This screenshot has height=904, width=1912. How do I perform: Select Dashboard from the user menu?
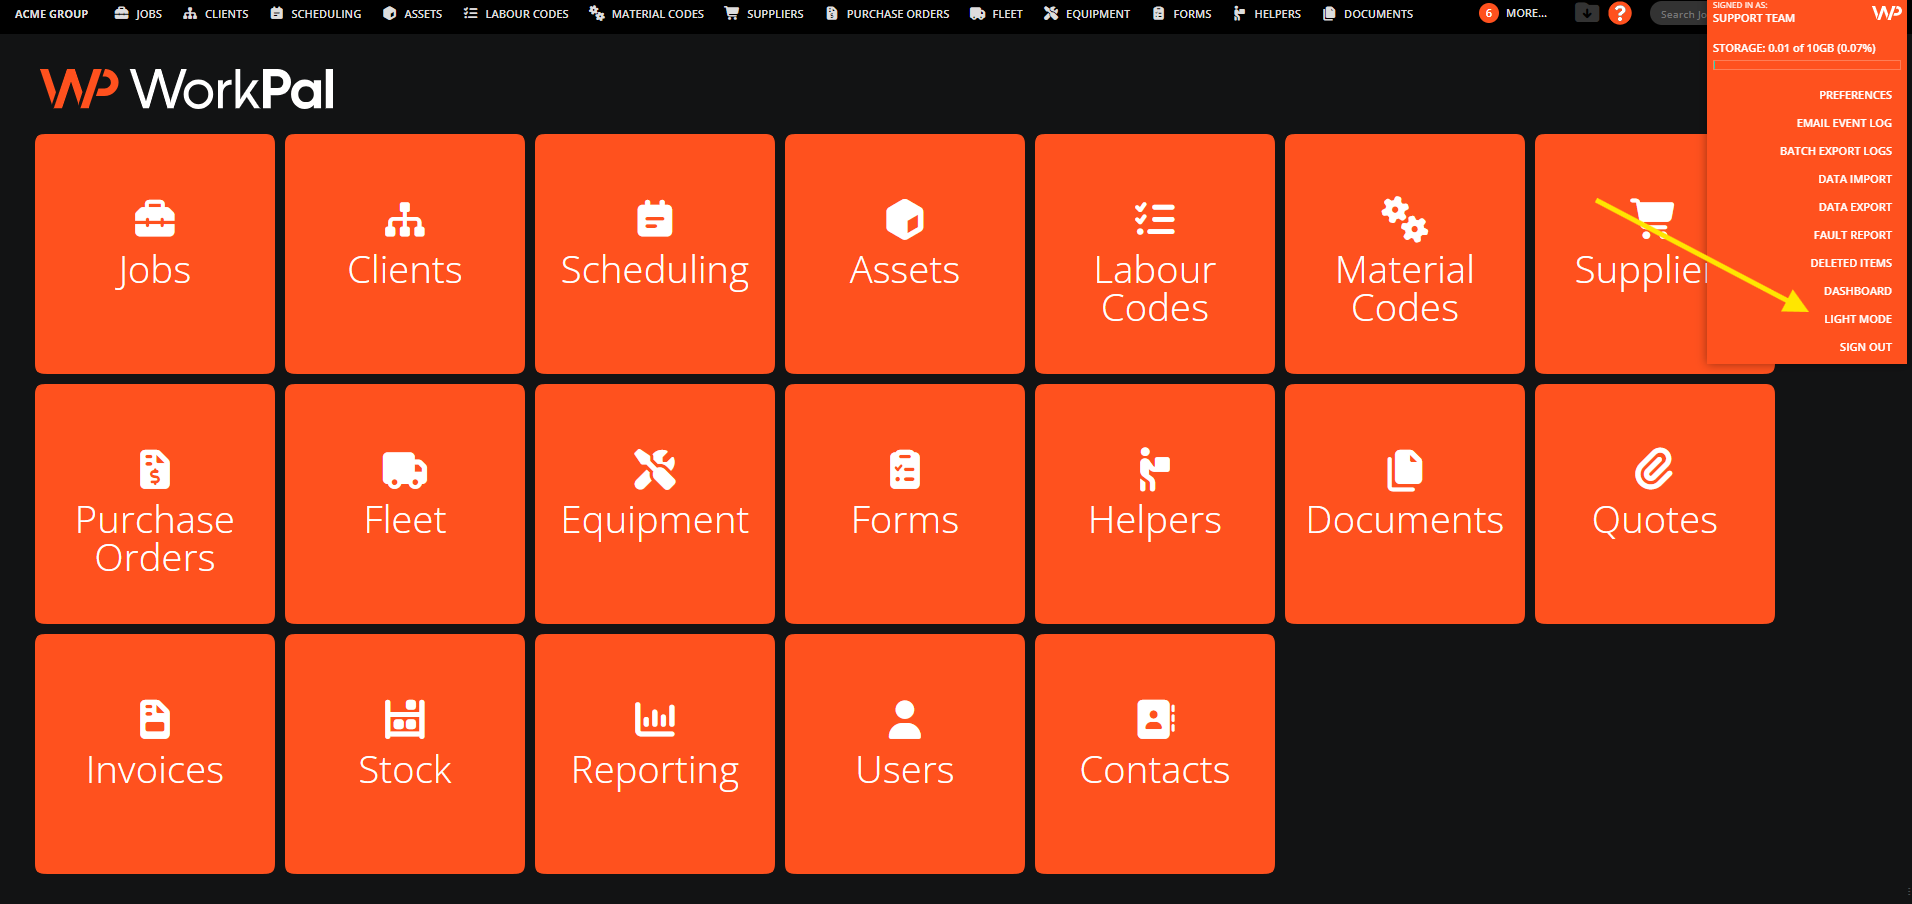[x=1857, y=291]
